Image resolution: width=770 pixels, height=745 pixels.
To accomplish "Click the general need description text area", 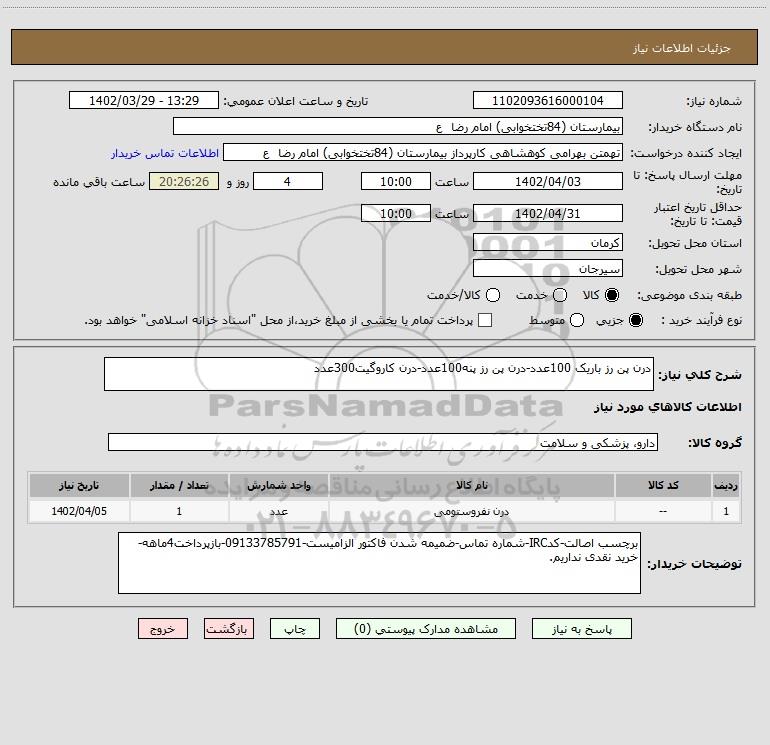I will (x=379, y=374).
